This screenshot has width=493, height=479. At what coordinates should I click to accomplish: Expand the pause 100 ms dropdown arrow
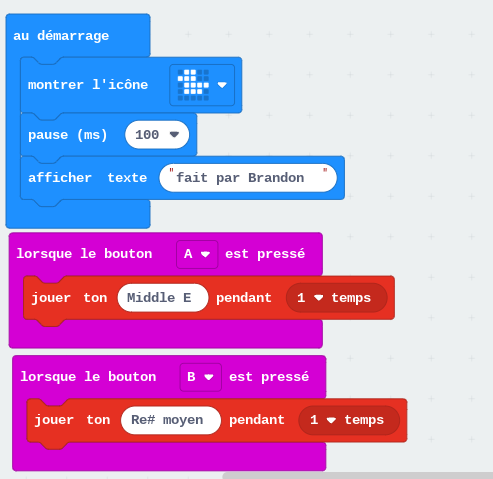click(174, 135)
